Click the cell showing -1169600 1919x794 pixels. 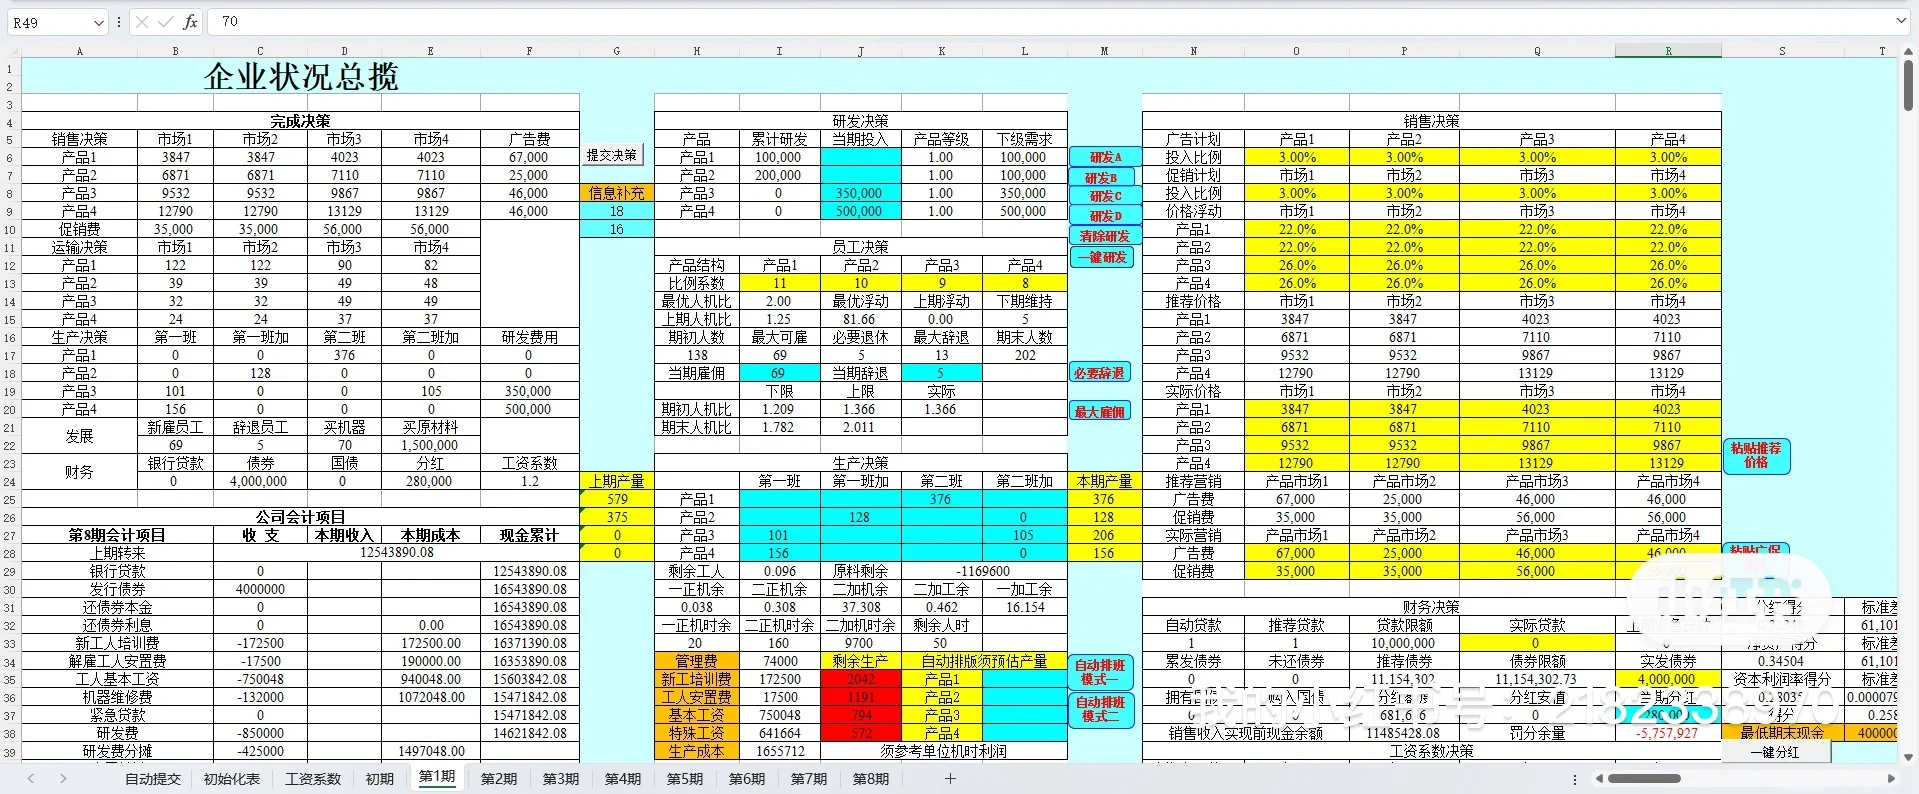click(x=984, y=571)
